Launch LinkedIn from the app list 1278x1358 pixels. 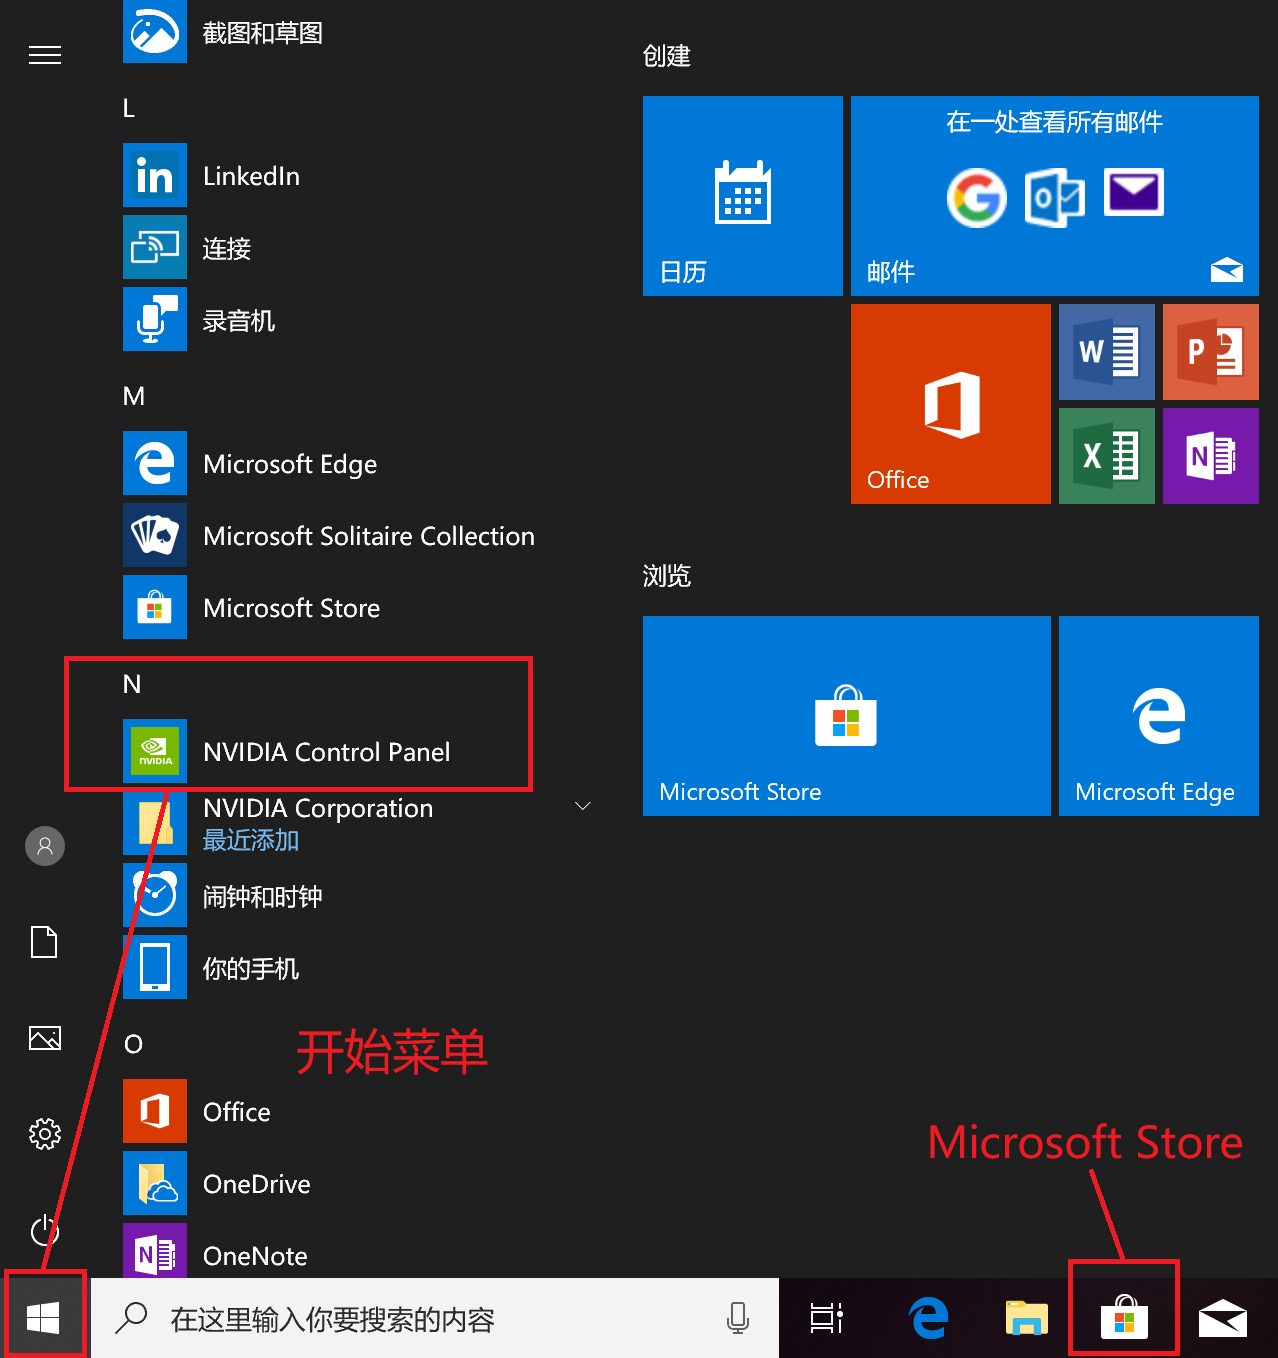coord(251,176)
